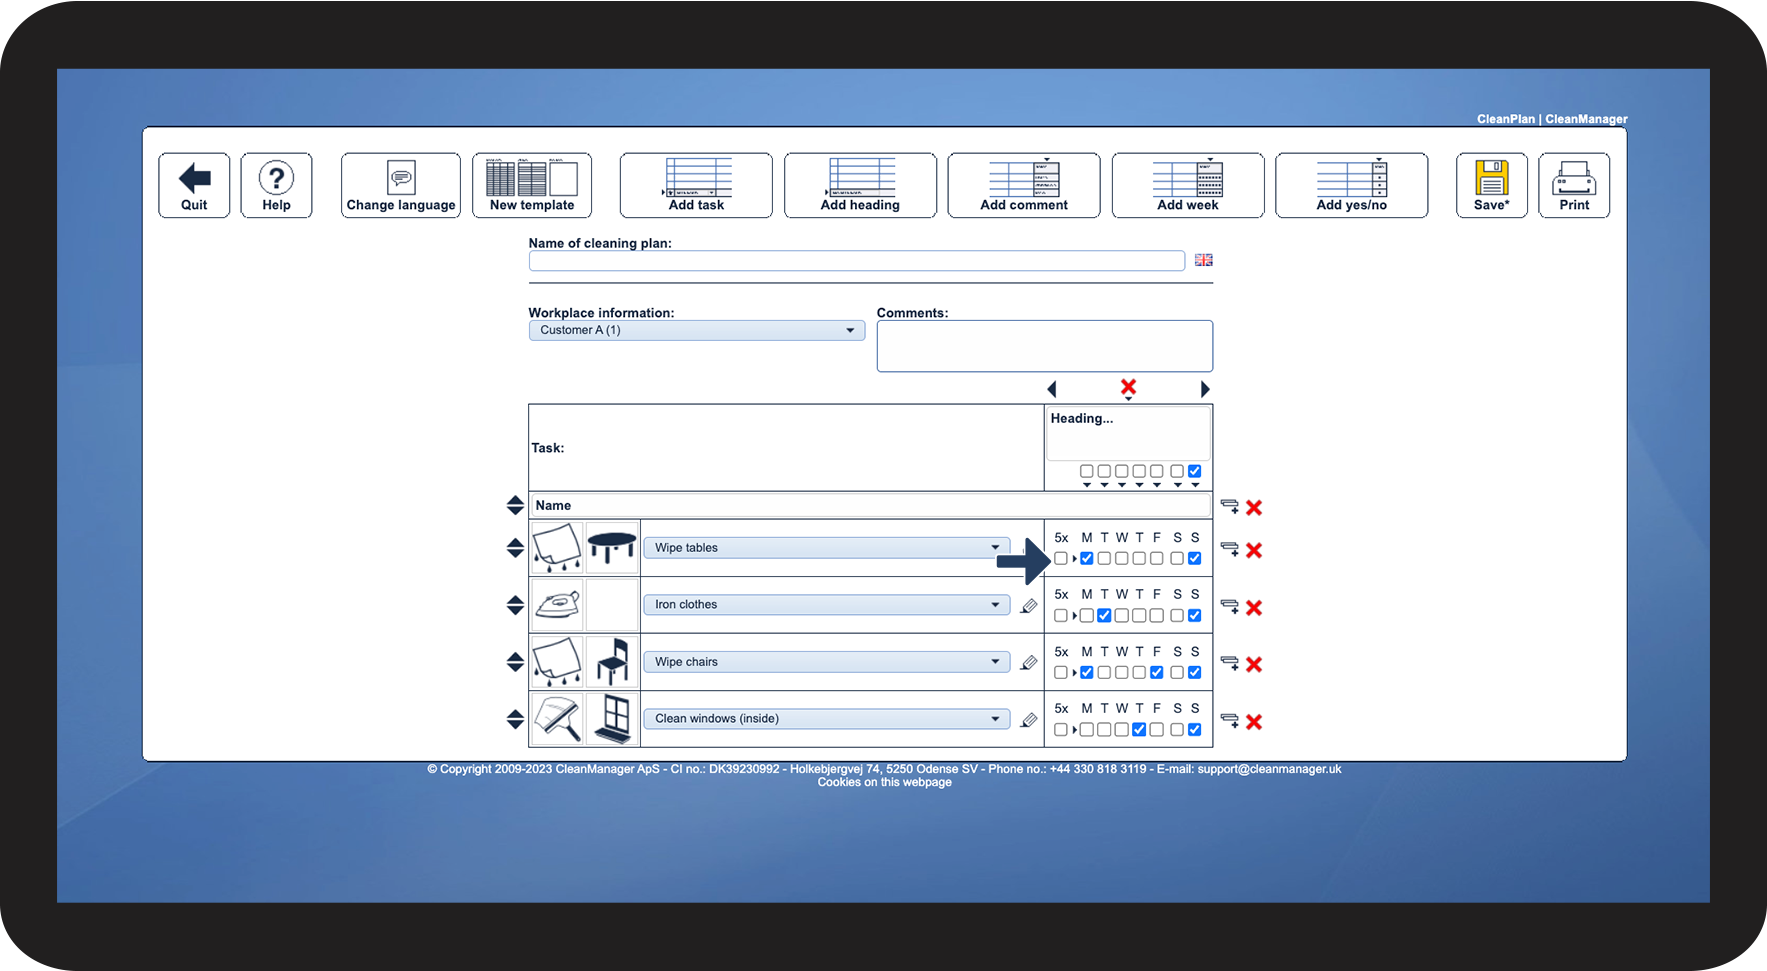This screenshot has width=1767, height=971.
Task: Click the Add task toolbar button
Action: (696, 185)
